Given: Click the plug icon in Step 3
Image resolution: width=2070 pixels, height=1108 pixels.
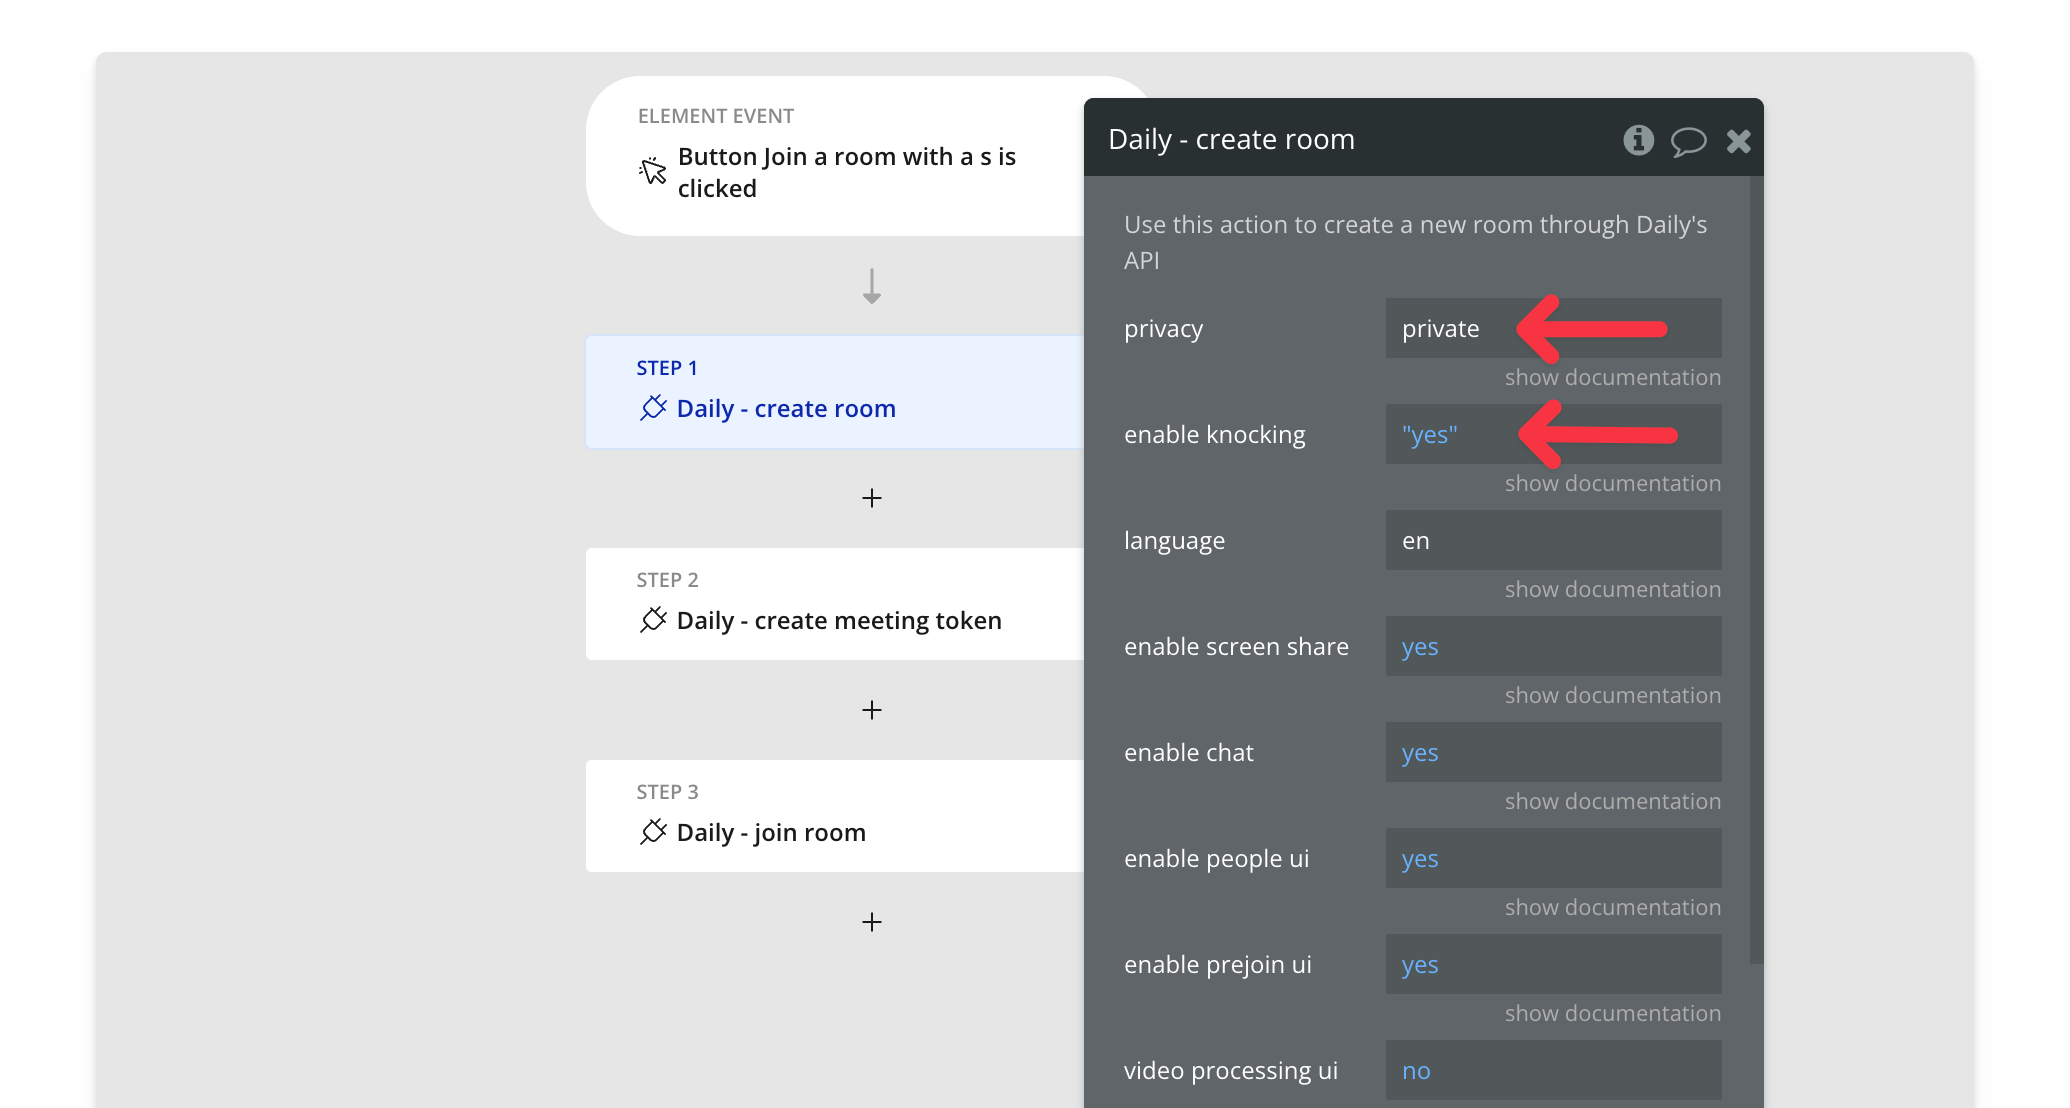Looking at the screenshot, I should pyautogui.click(x=653, y=832).
